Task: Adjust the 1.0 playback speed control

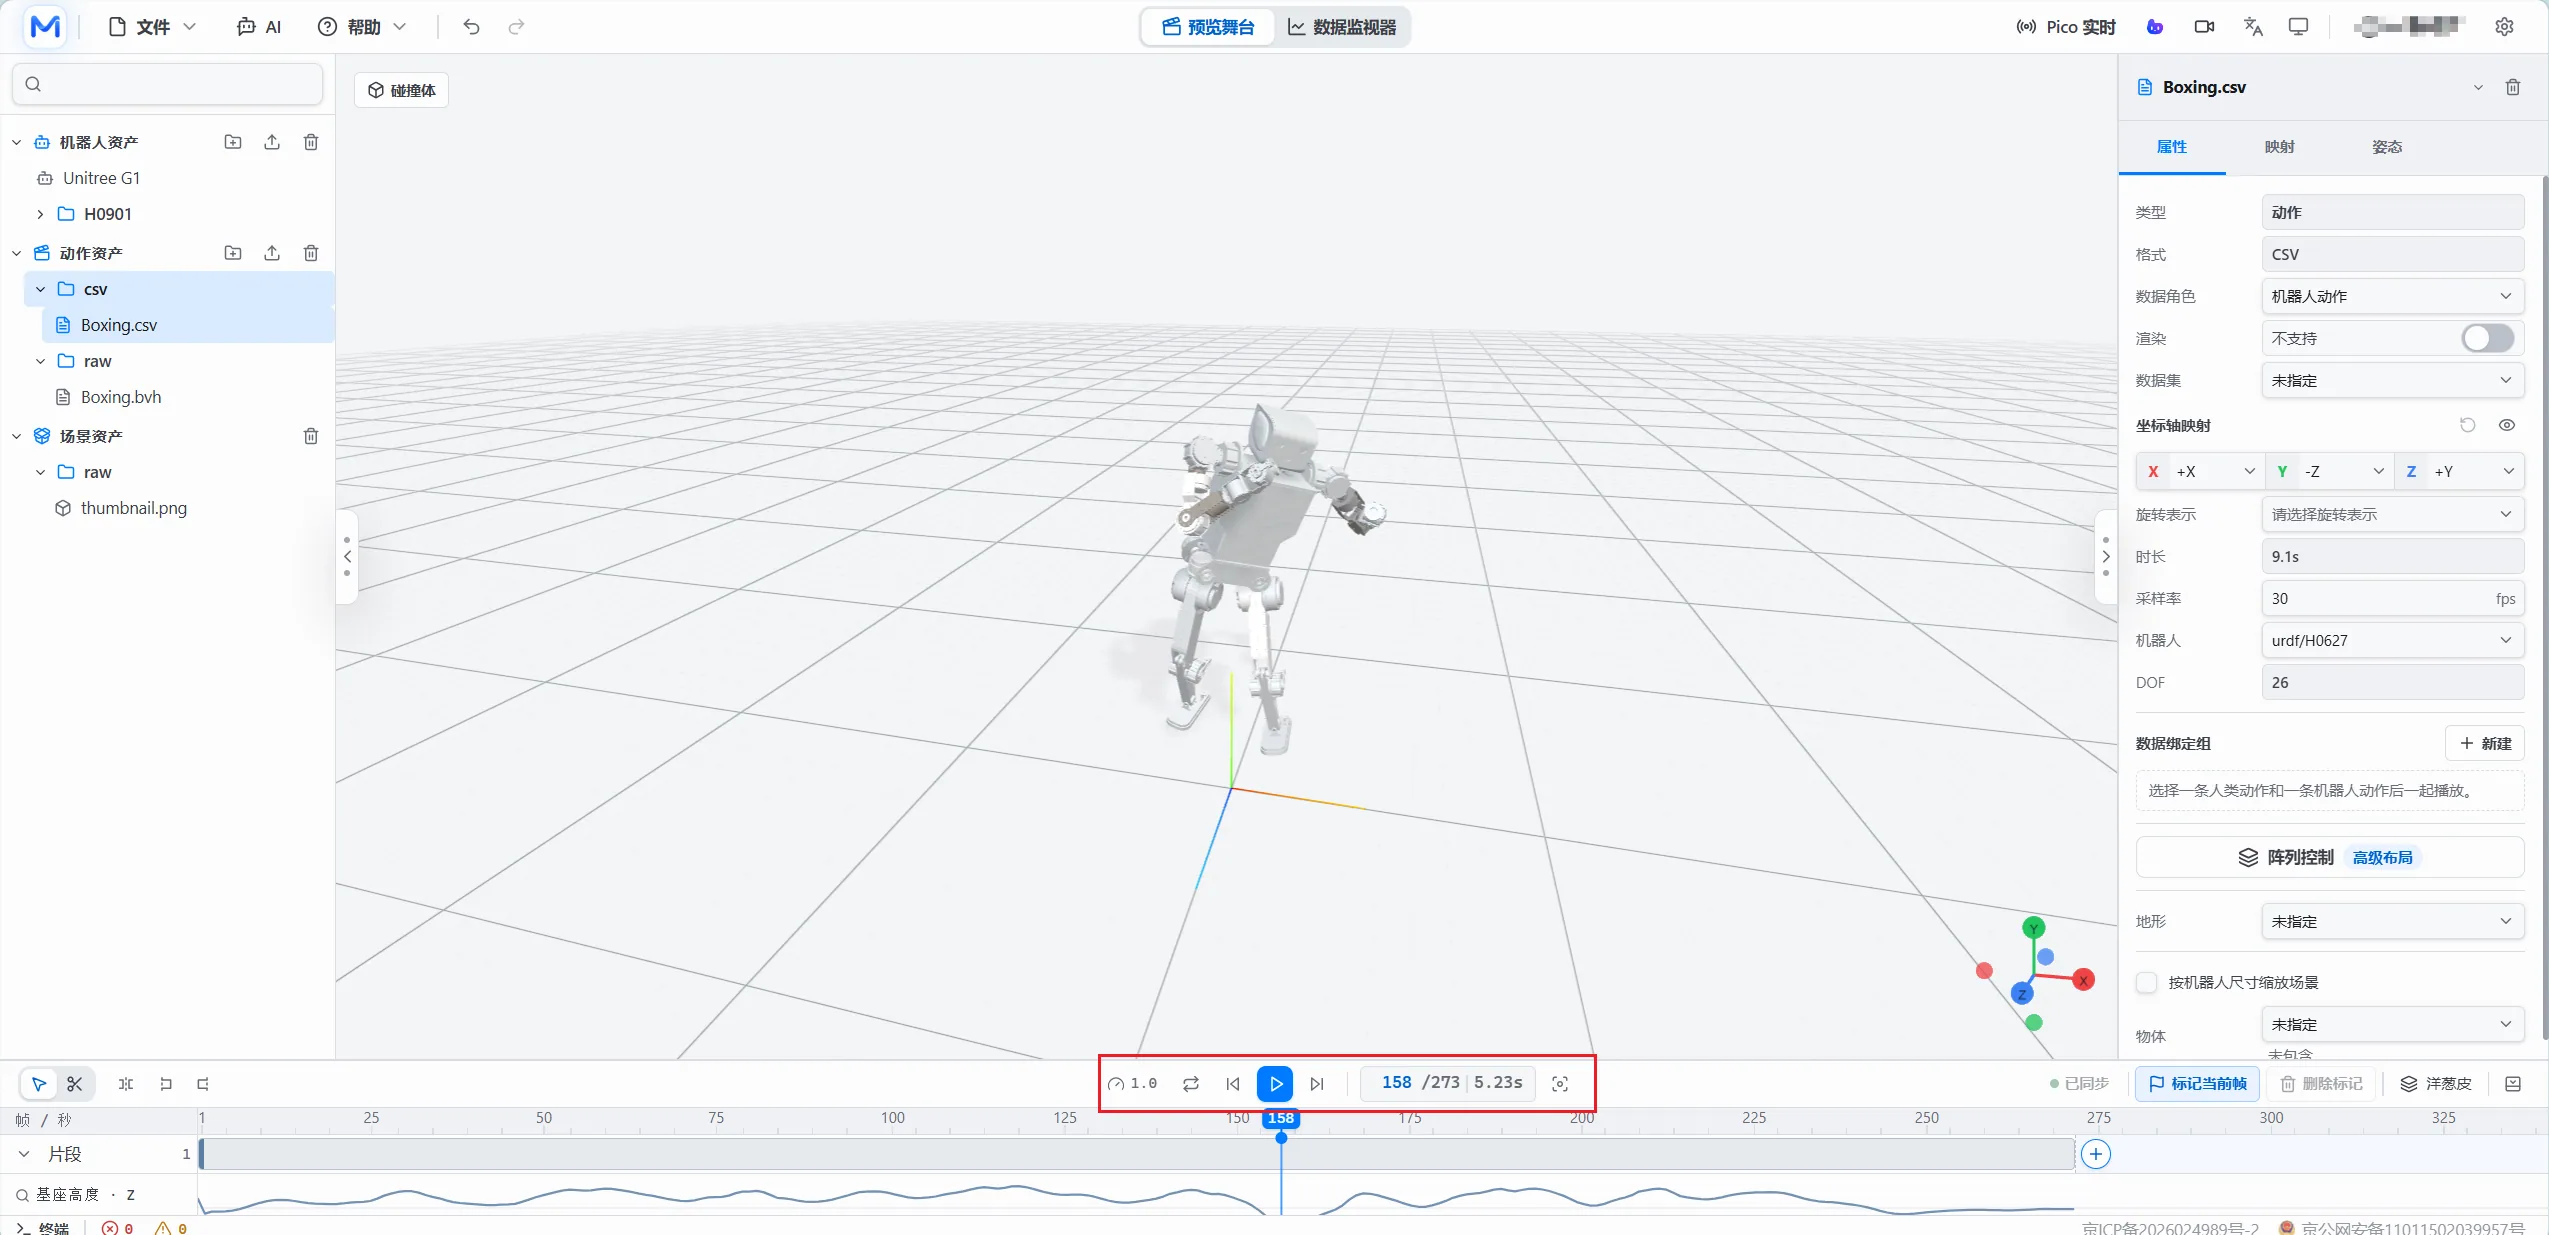Action: click(1133, 1084)
